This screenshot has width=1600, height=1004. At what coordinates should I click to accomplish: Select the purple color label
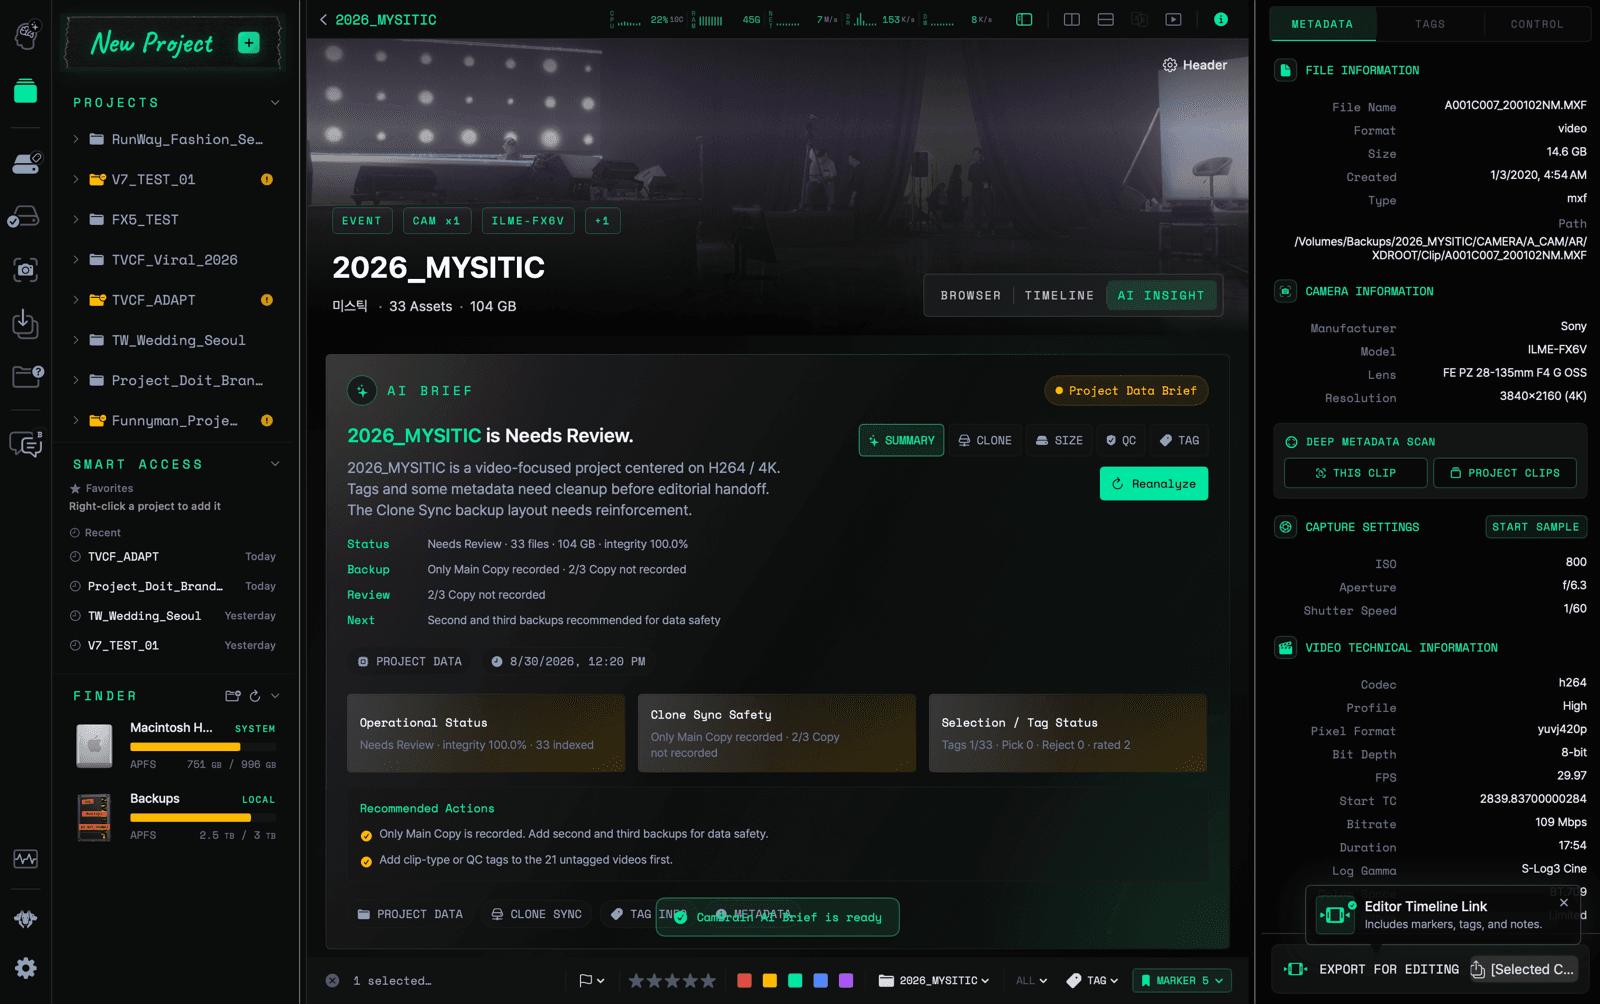(x=846, y=981)
